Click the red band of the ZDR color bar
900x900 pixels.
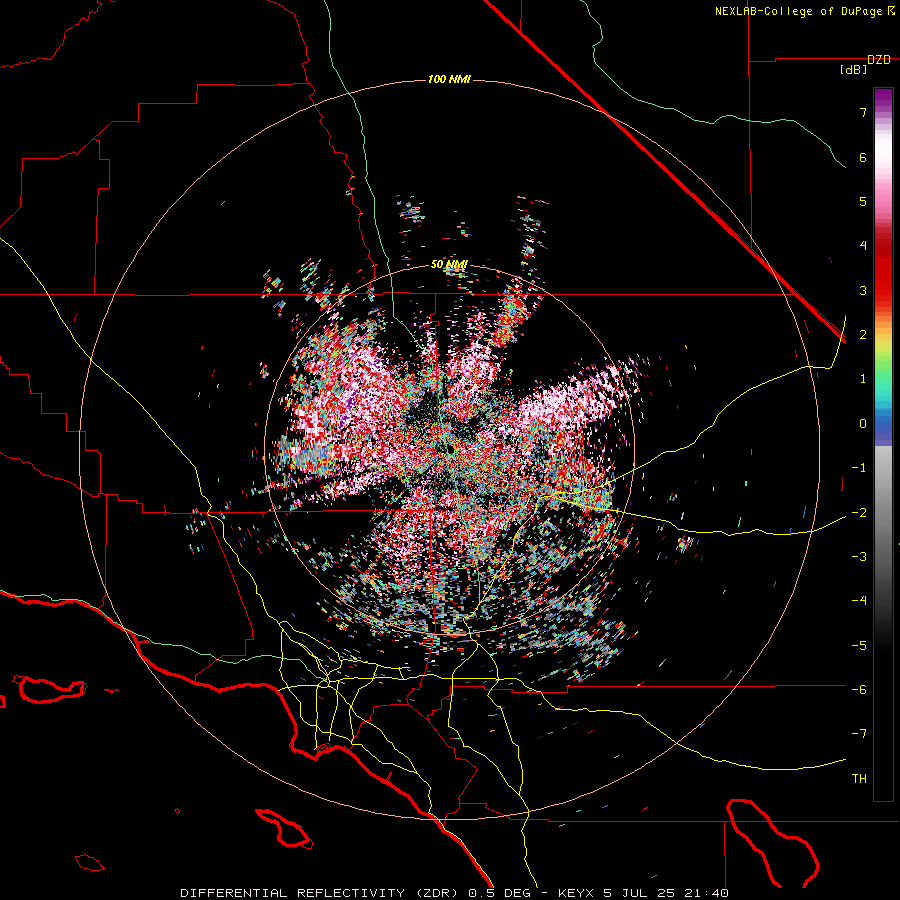click(883, 270)
